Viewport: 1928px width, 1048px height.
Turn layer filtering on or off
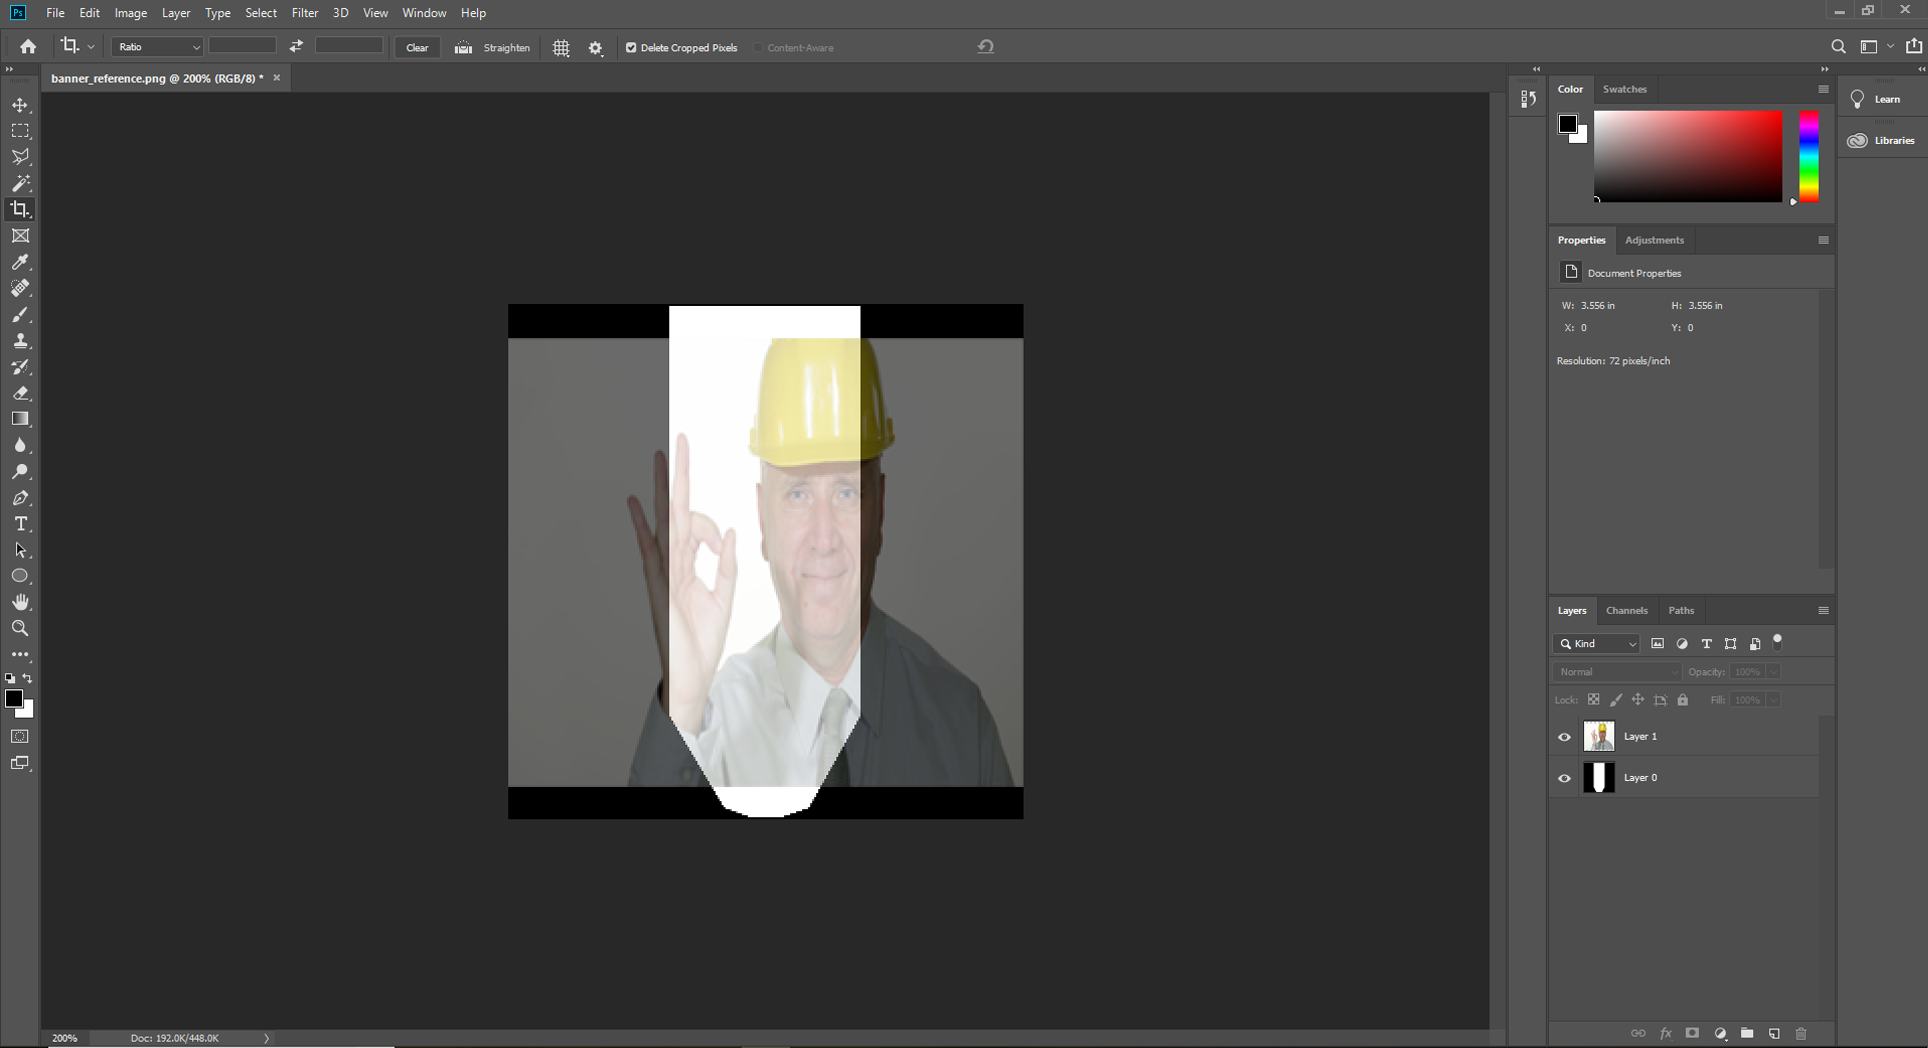pos(1778,642)
